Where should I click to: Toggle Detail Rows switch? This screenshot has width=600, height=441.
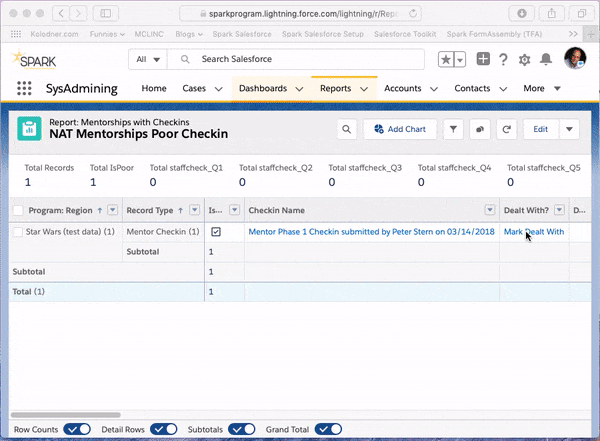point(164,429)
